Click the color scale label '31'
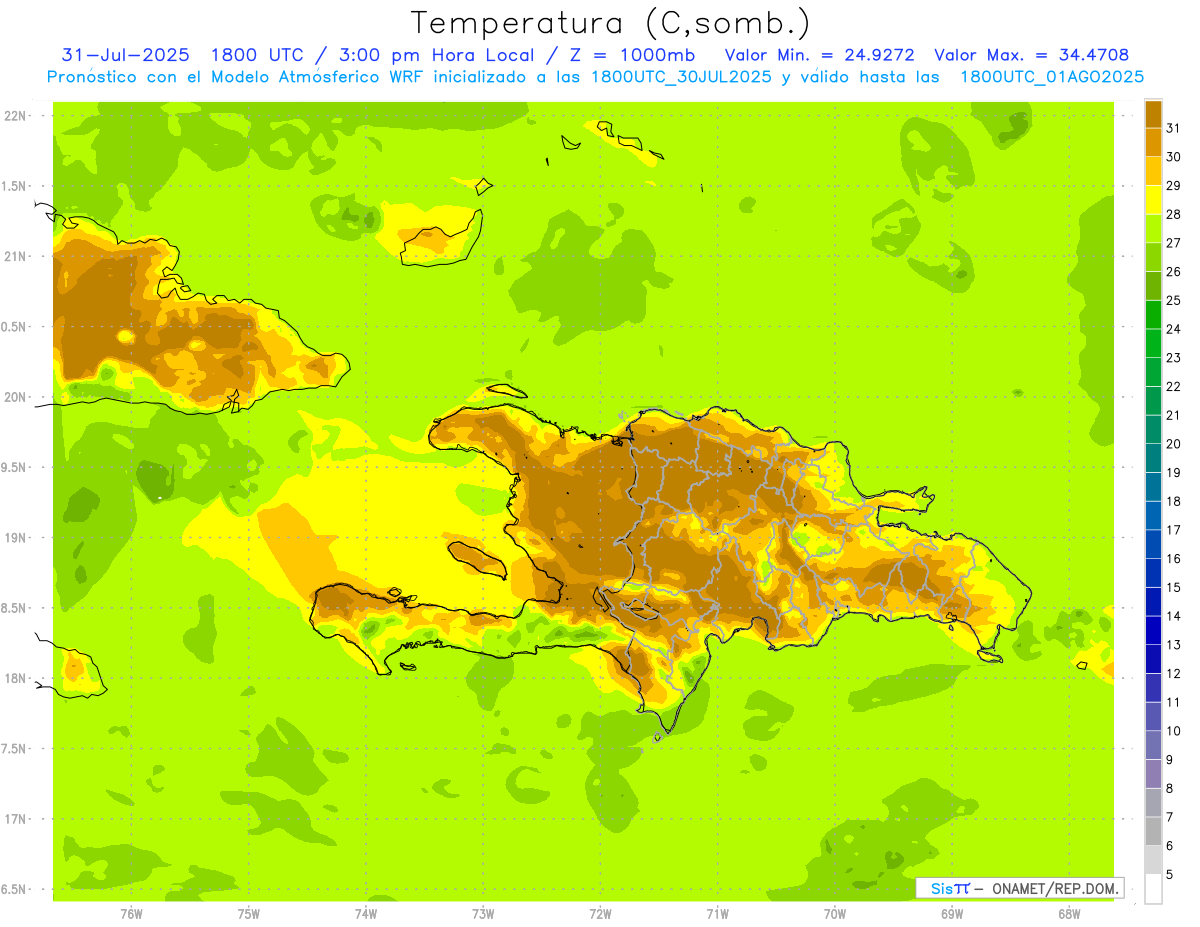The height and width of the screenshot is (927, 1200). point(1173,128)
